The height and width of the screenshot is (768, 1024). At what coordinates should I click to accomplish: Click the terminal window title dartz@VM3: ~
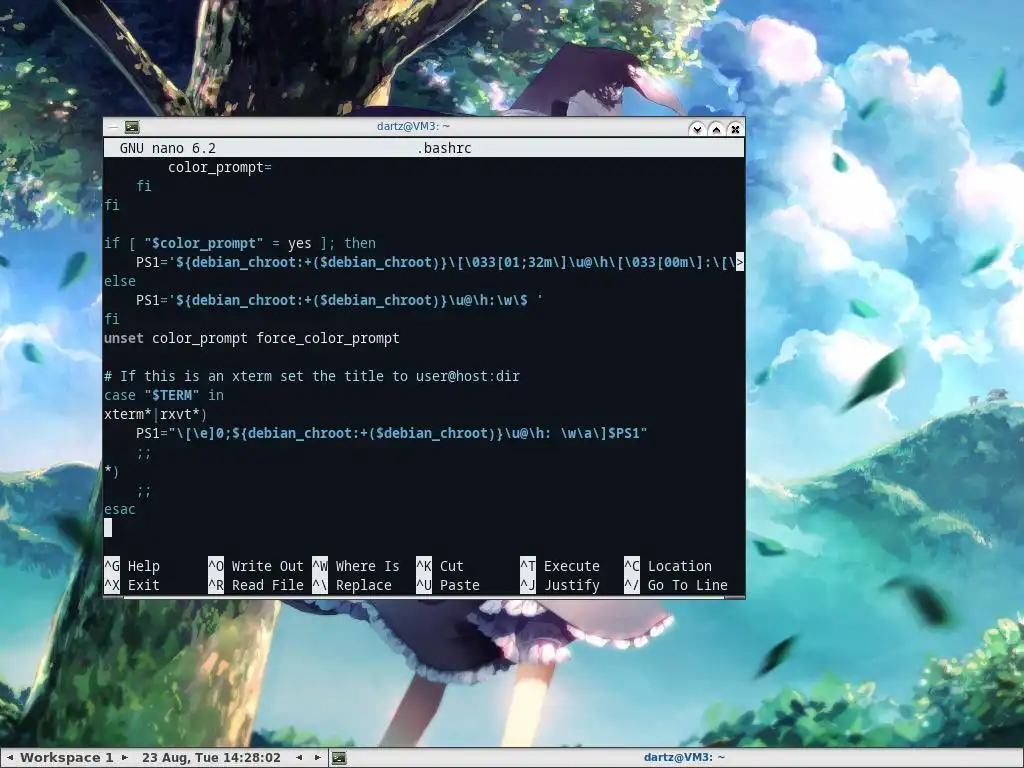[x=413, y=127]
